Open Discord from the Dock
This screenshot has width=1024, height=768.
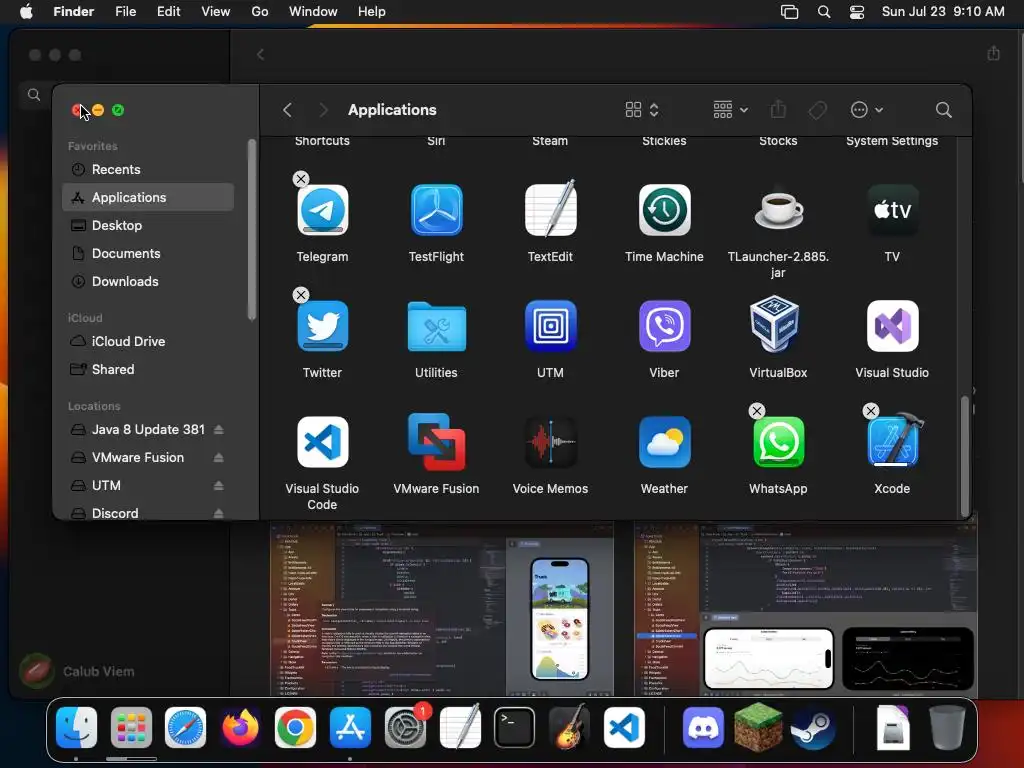coord(703,728)
